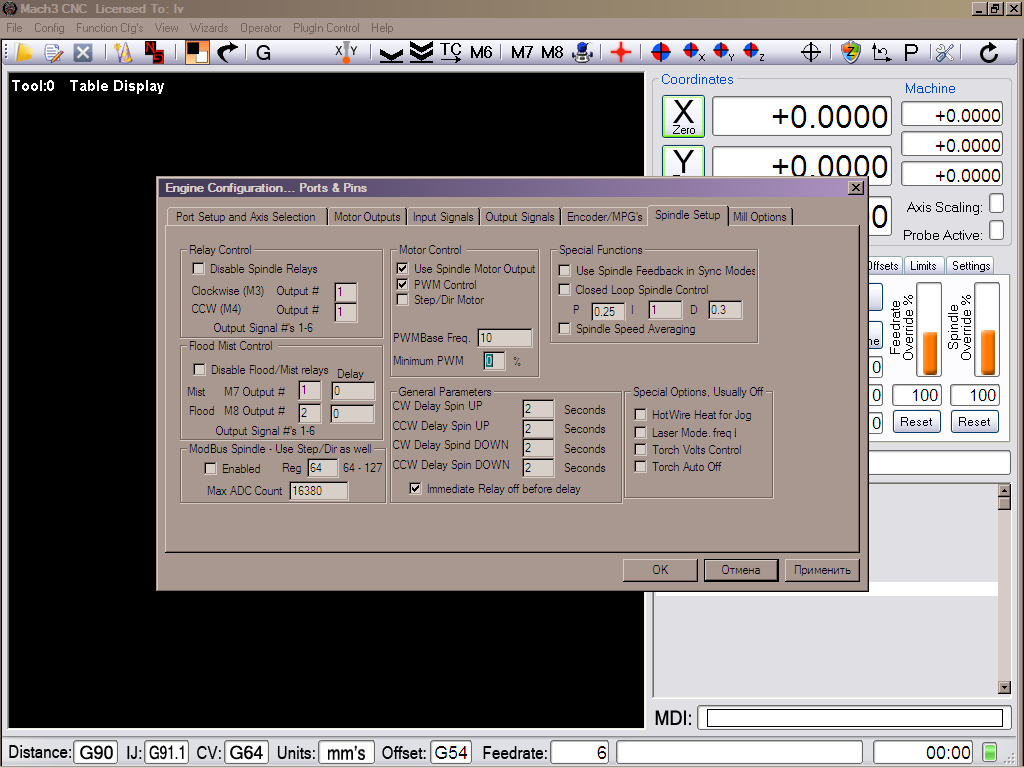This screenshot has height=768, width=1024.
Task: Click the Feedrate Override orange bar
Action: pyautogui.click(x=929, y=353)
